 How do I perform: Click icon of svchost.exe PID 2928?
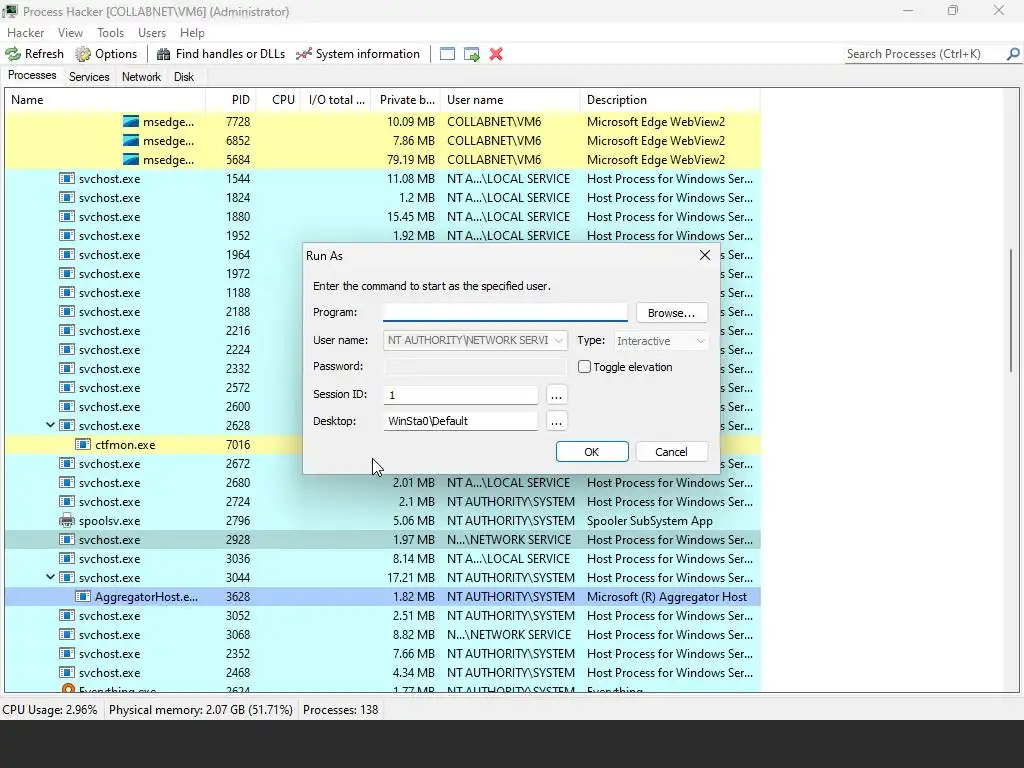(x=67, y=539)
